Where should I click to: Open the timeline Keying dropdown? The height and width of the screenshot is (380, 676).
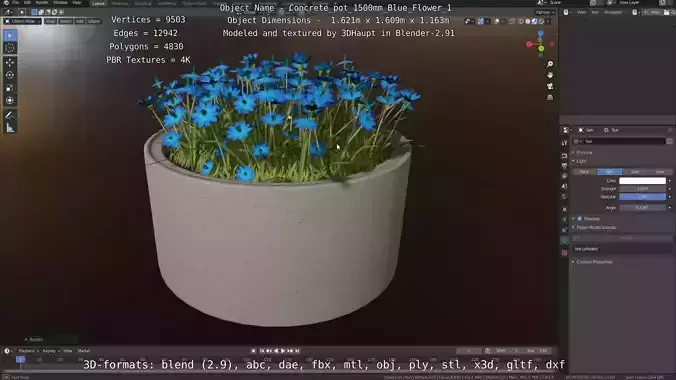pos(51,351)
